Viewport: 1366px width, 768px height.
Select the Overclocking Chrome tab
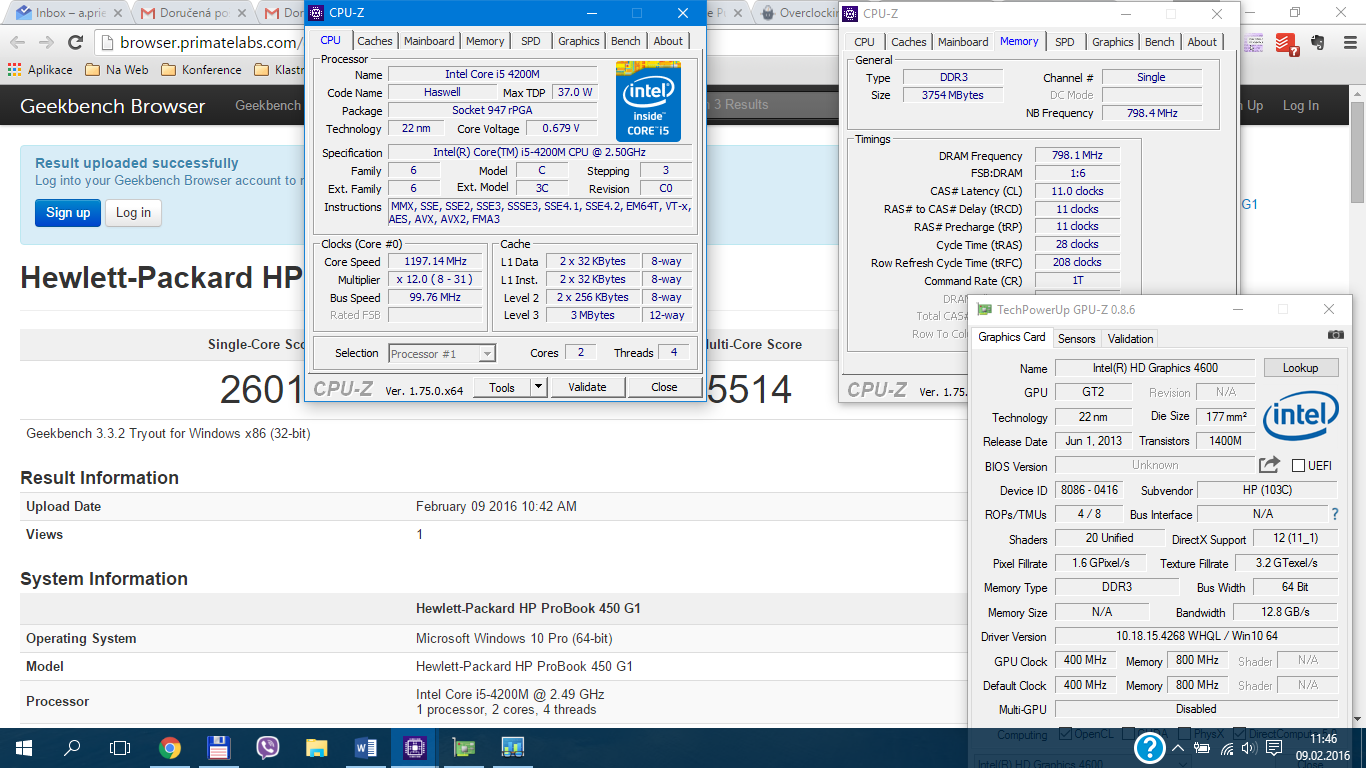click(x=796, y=14)
